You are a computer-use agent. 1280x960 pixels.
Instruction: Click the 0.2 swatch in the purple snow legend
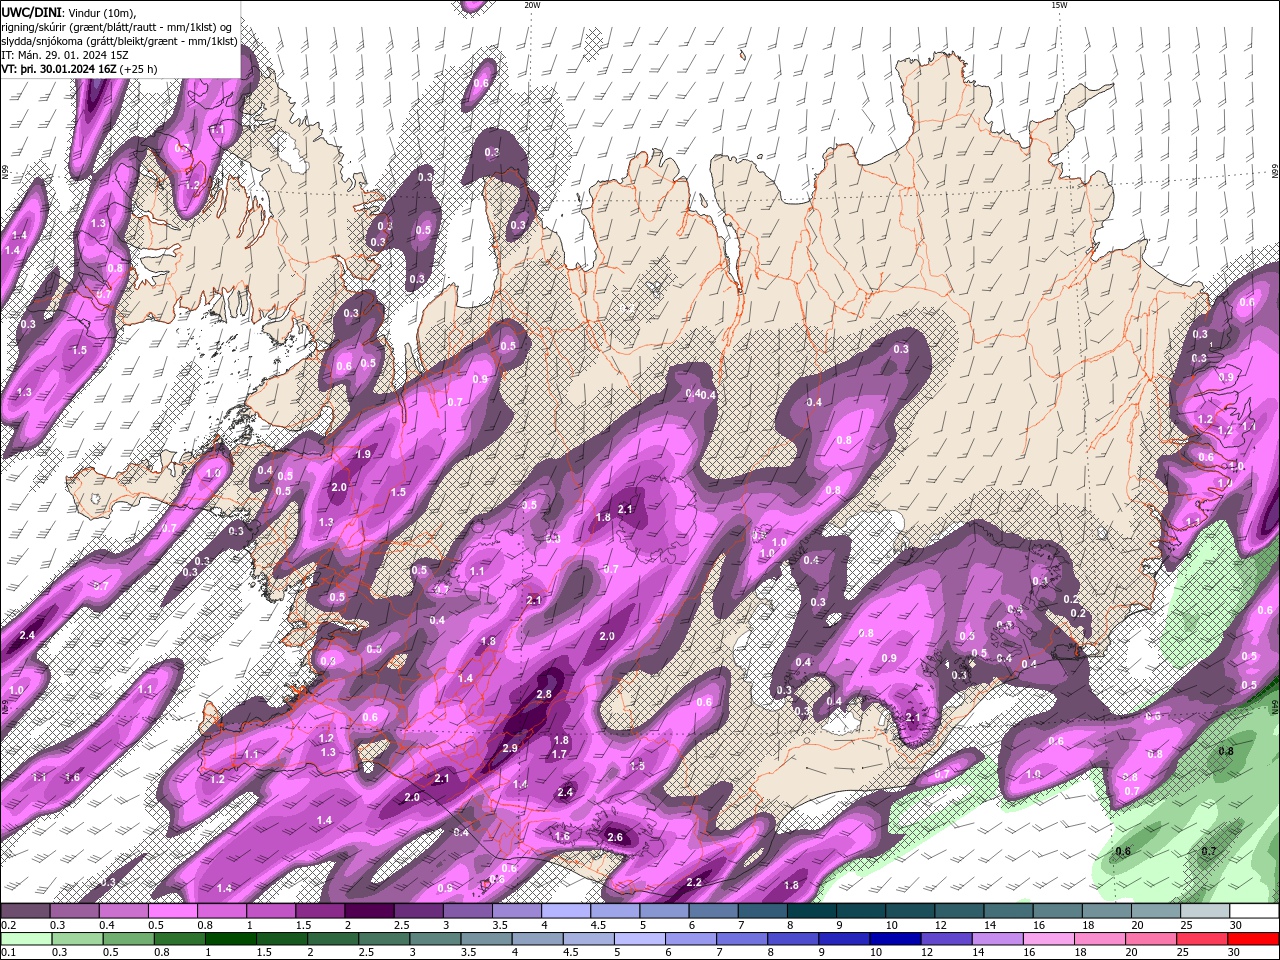(x=26, y=911)
